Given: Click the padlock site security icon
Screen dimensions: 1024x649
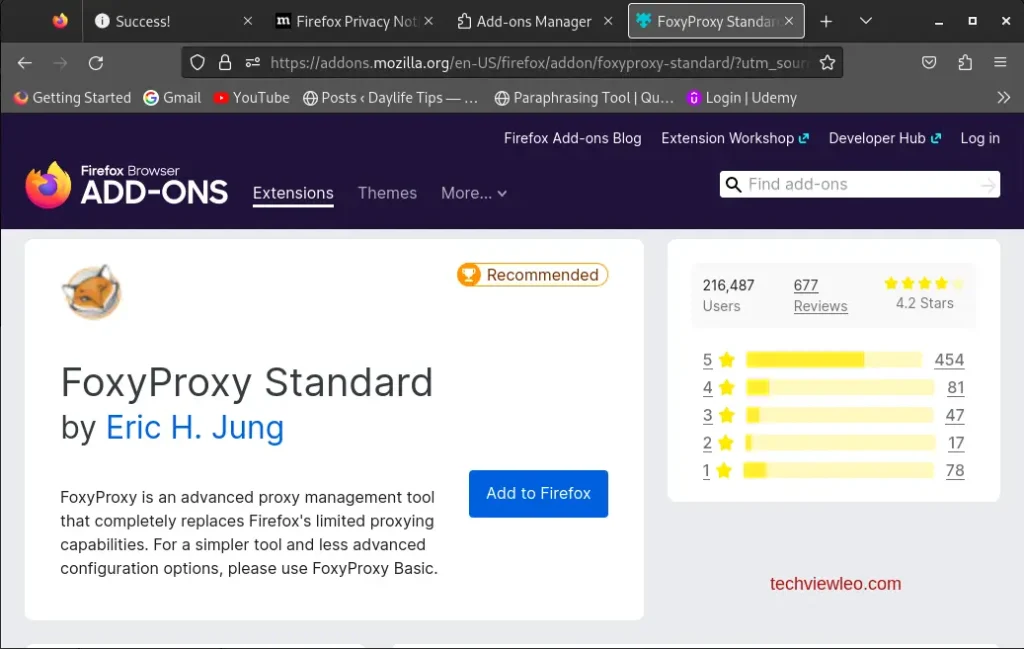Looking at the screenshot, I should tap(225, 63).
